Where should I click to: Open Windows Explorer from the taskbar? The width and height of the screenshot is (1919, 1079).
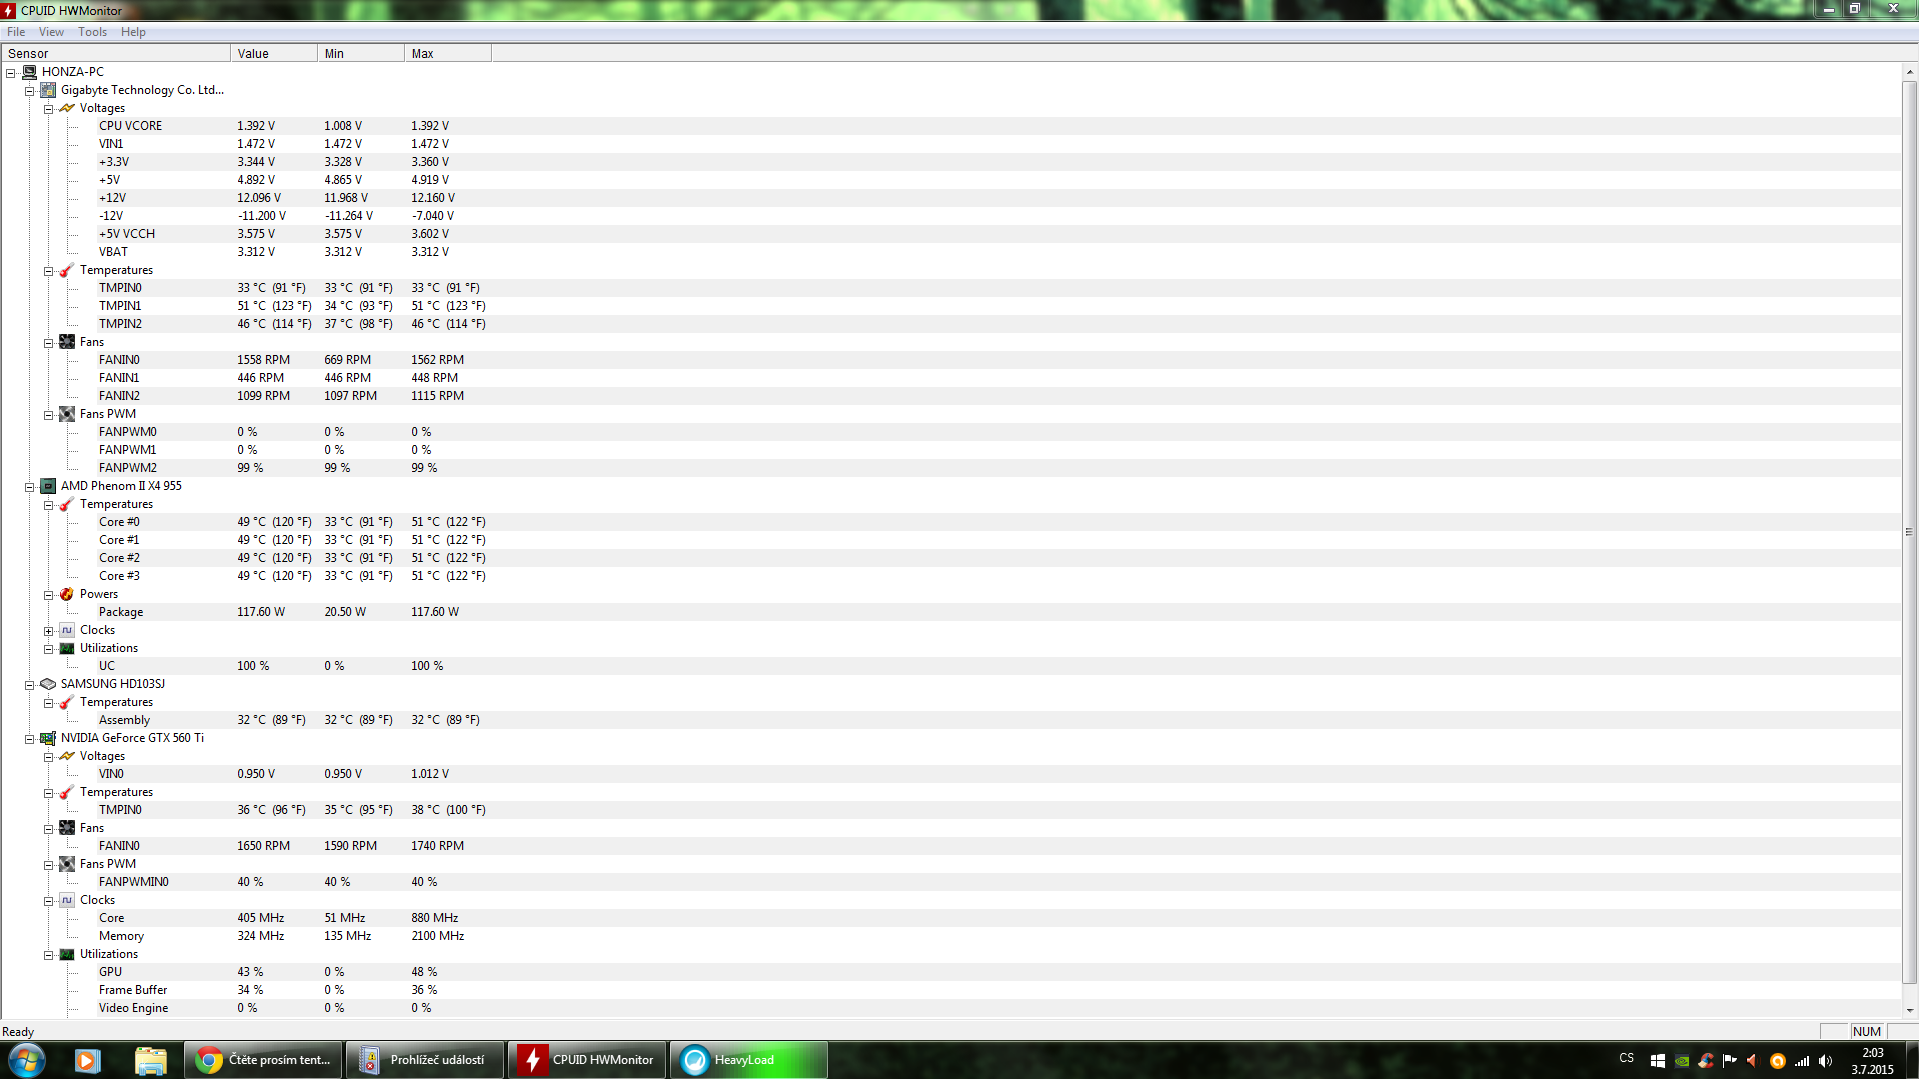click(150, 1060)
